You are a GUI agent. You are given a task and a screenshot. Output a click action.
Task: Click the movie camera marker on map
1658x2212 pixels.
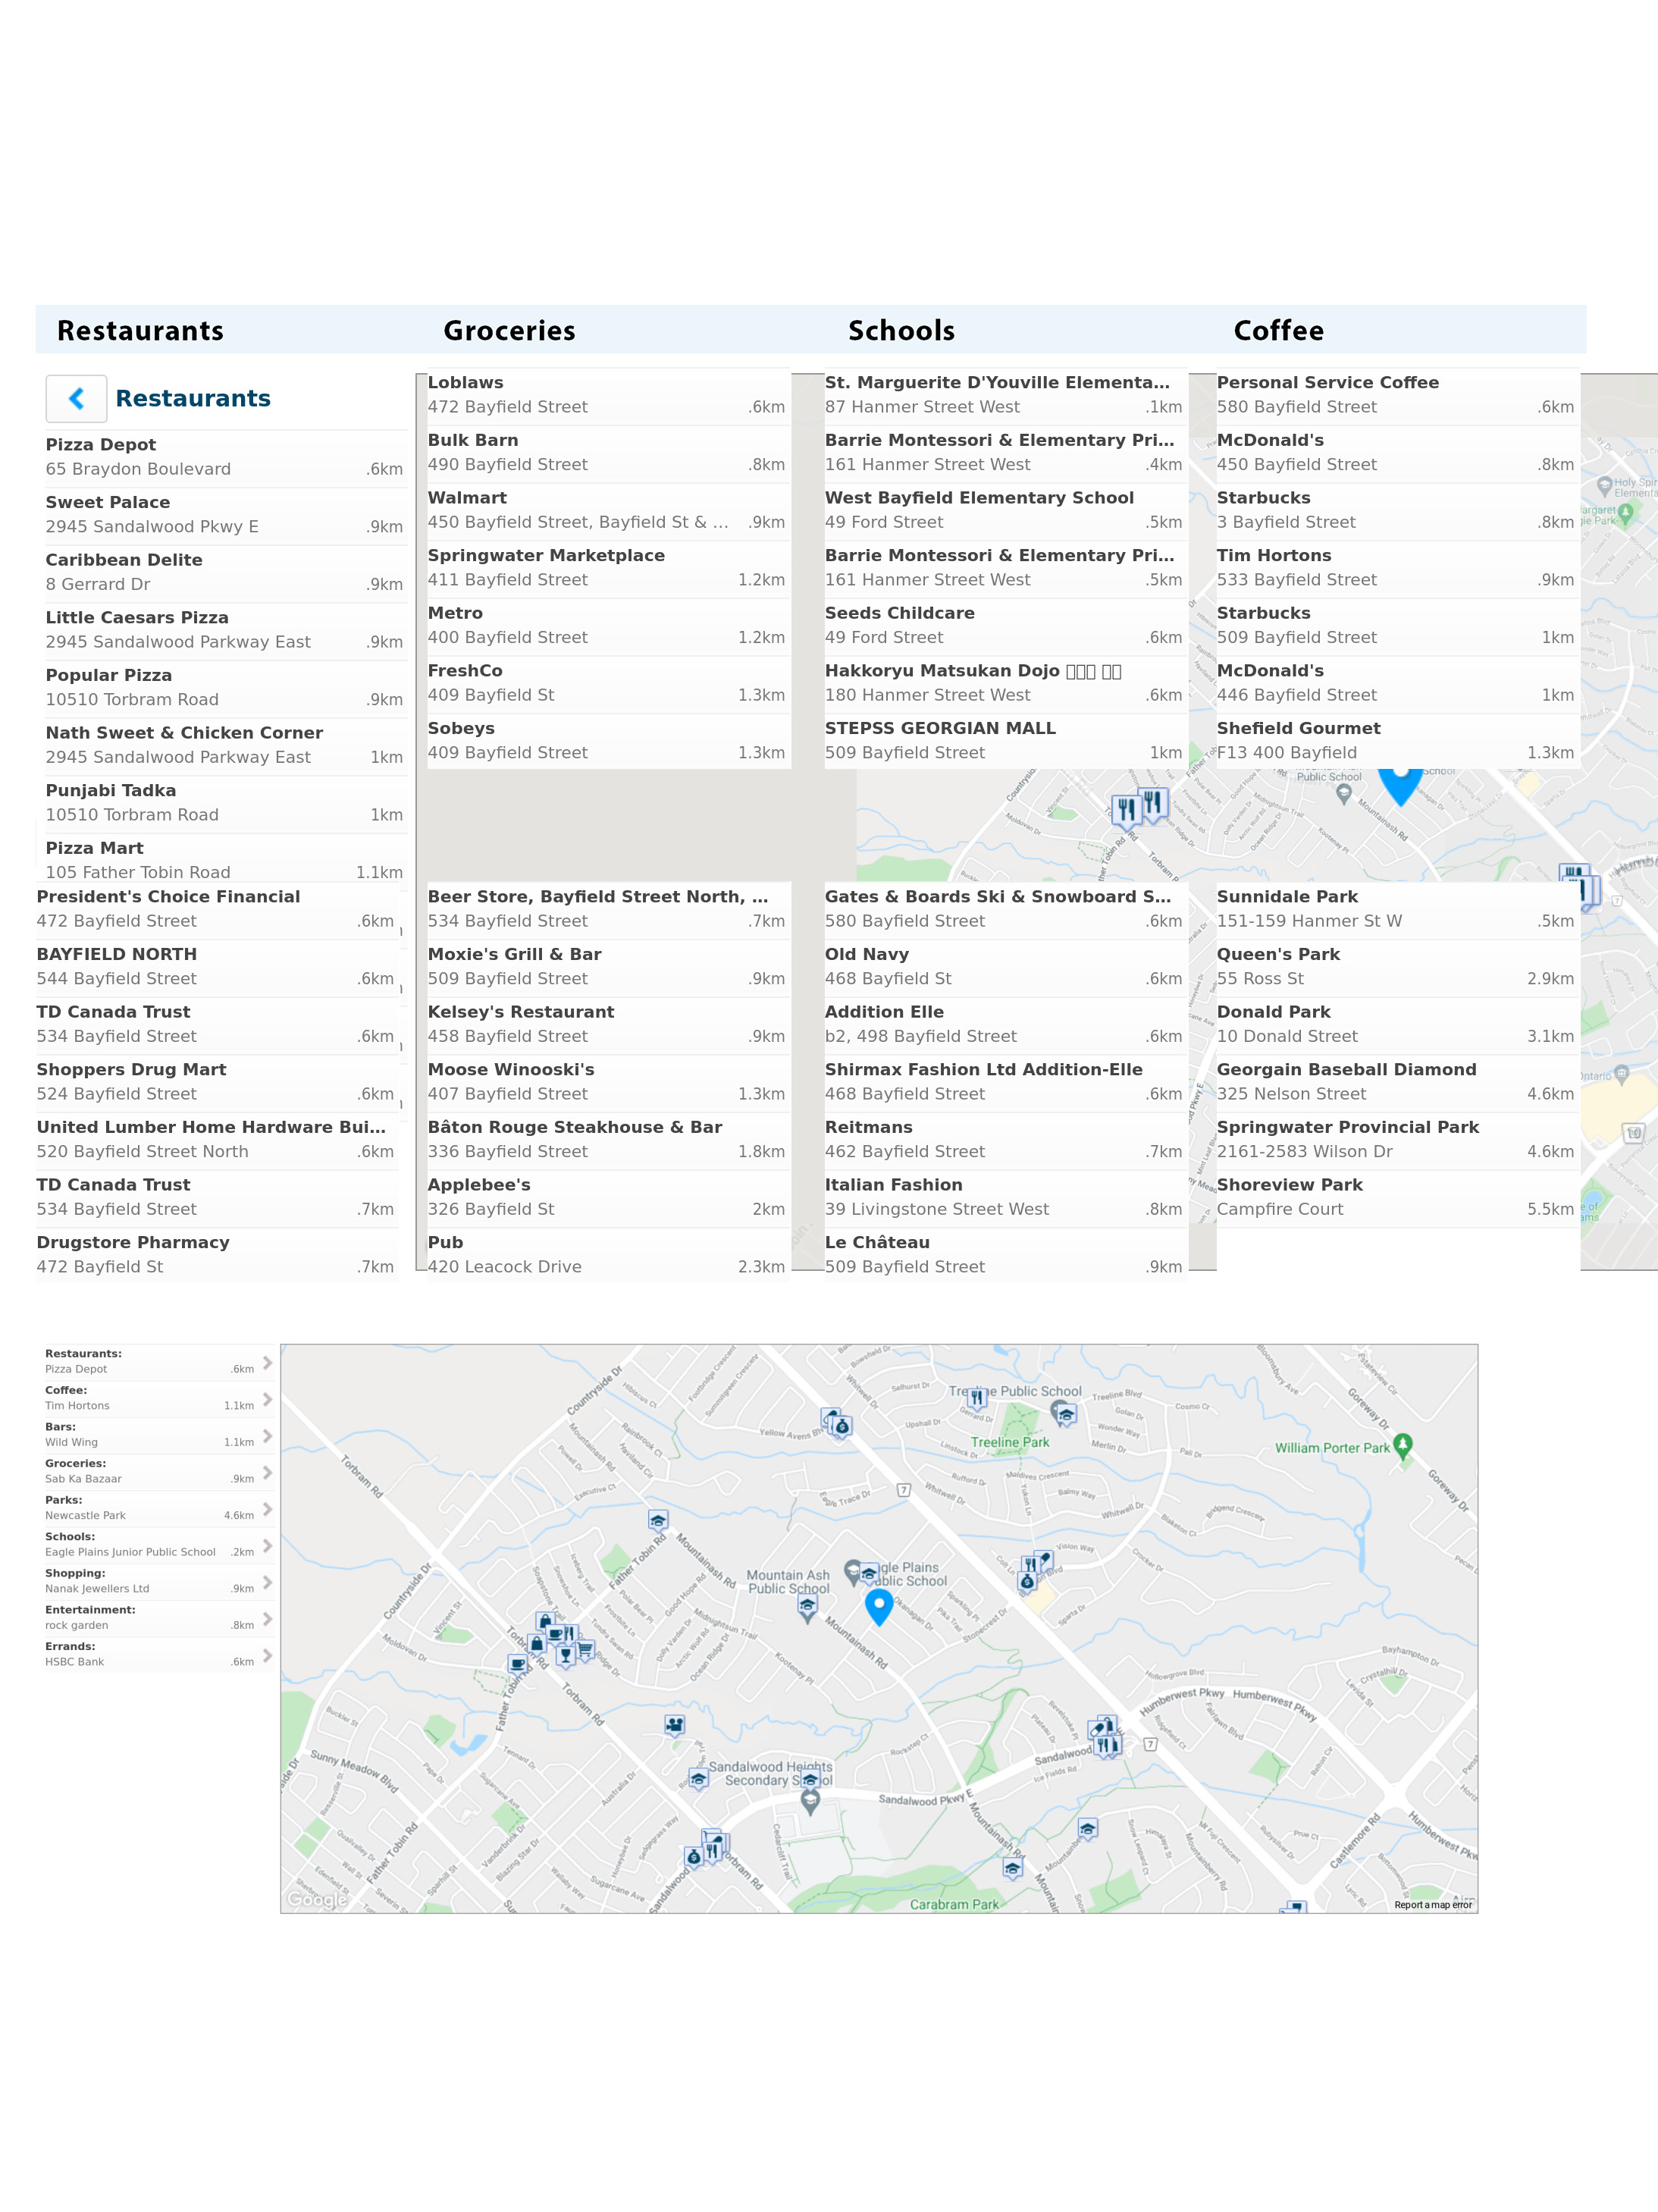coord(675,1724)
